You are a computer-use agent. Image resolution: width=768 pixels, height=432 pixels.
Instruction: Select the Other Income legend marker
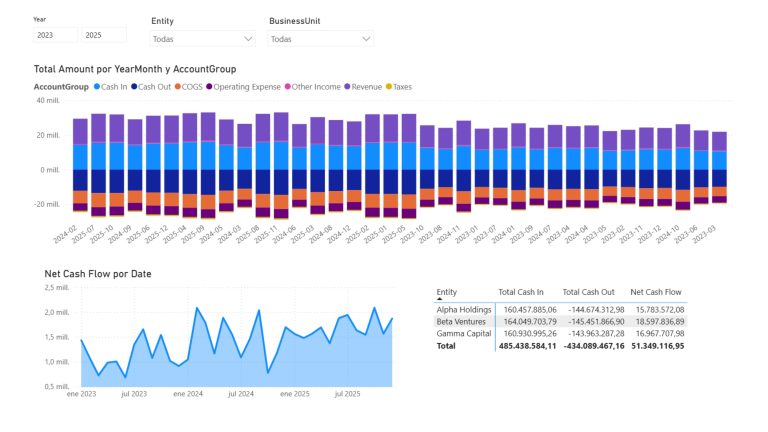pyautogui.click(x=287, y=87)
